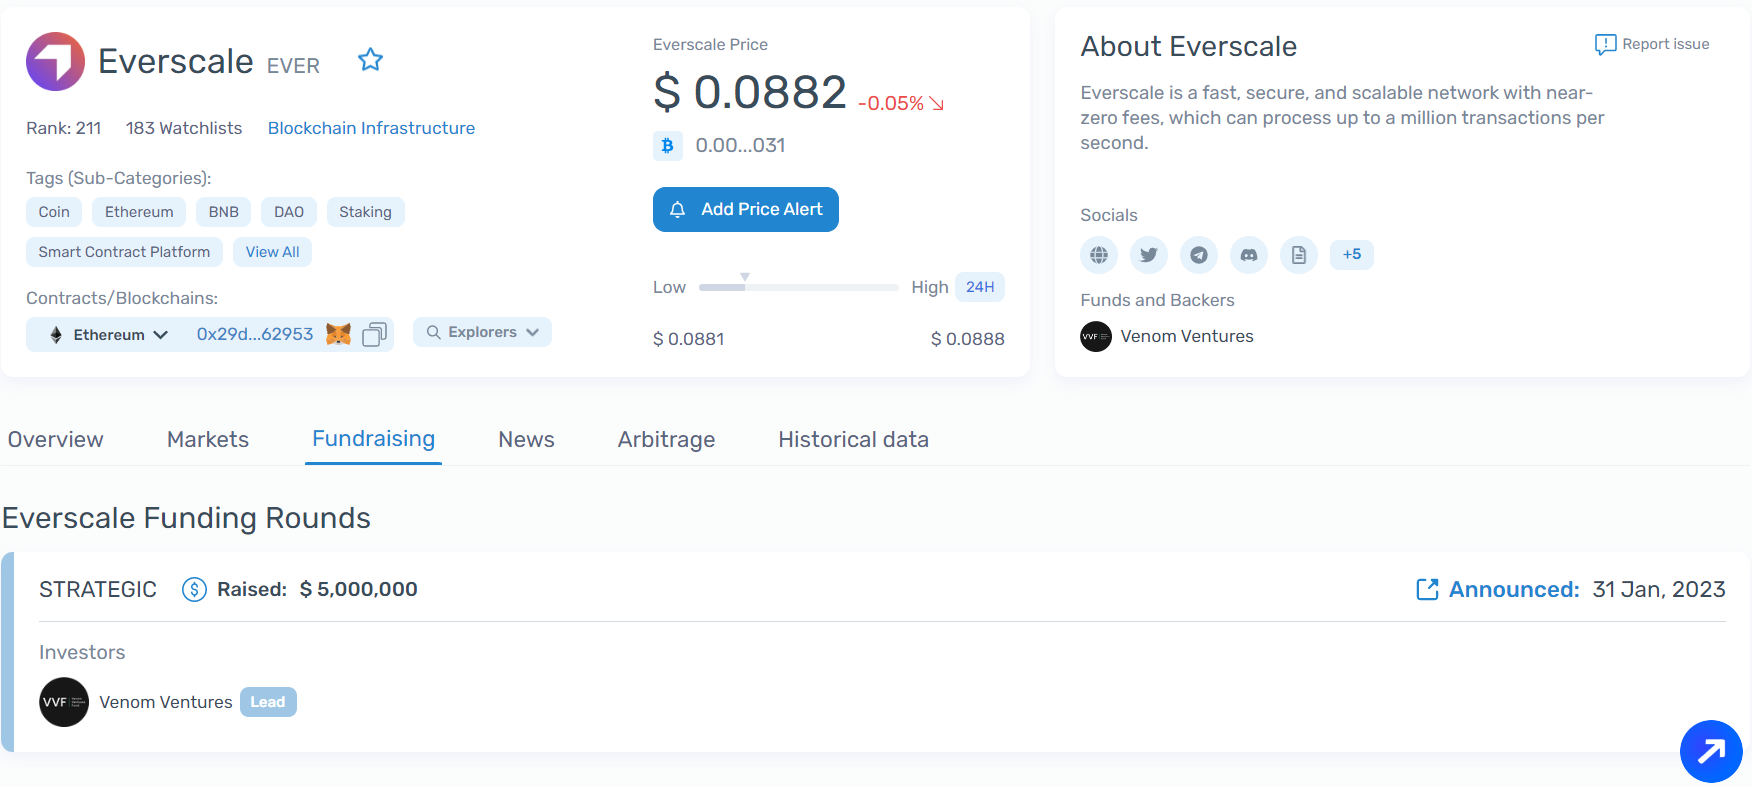Switch to the Markets tab
Screen dimensions: 1752x787
(x=208, y=439)
